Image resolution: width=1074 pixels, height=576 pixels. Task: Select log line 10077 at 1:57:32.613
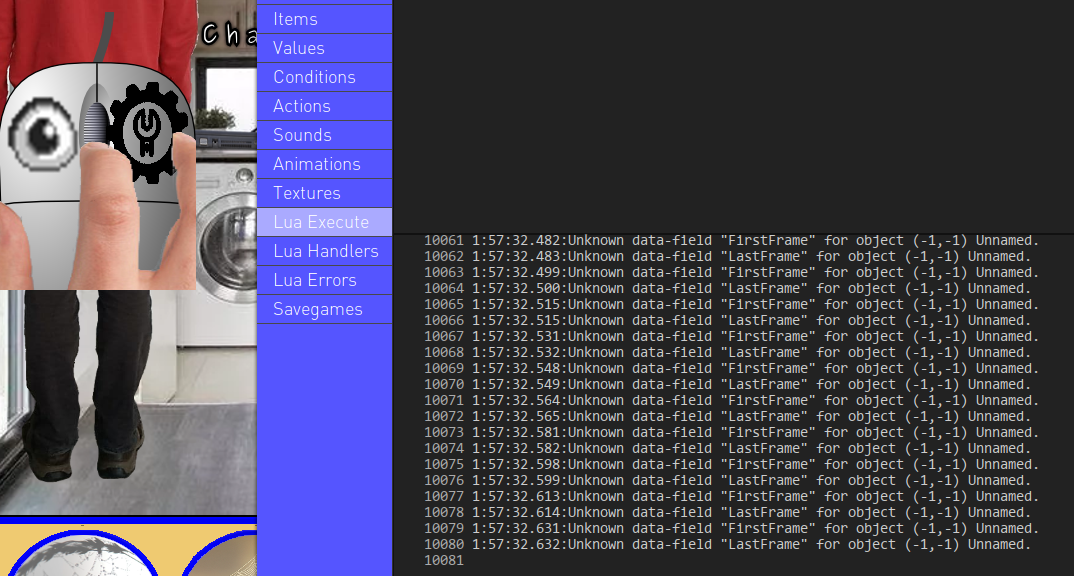coord(732,497)
